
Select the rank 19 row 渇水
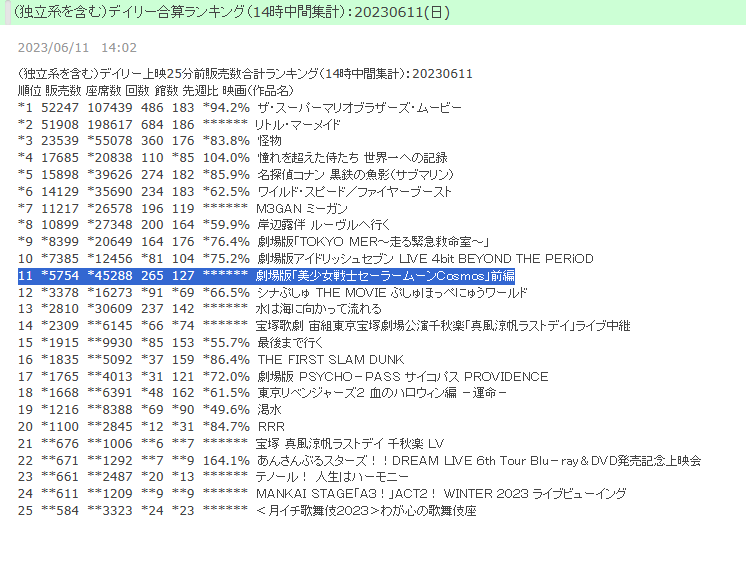pyautogui.click(x=150, y=410)
